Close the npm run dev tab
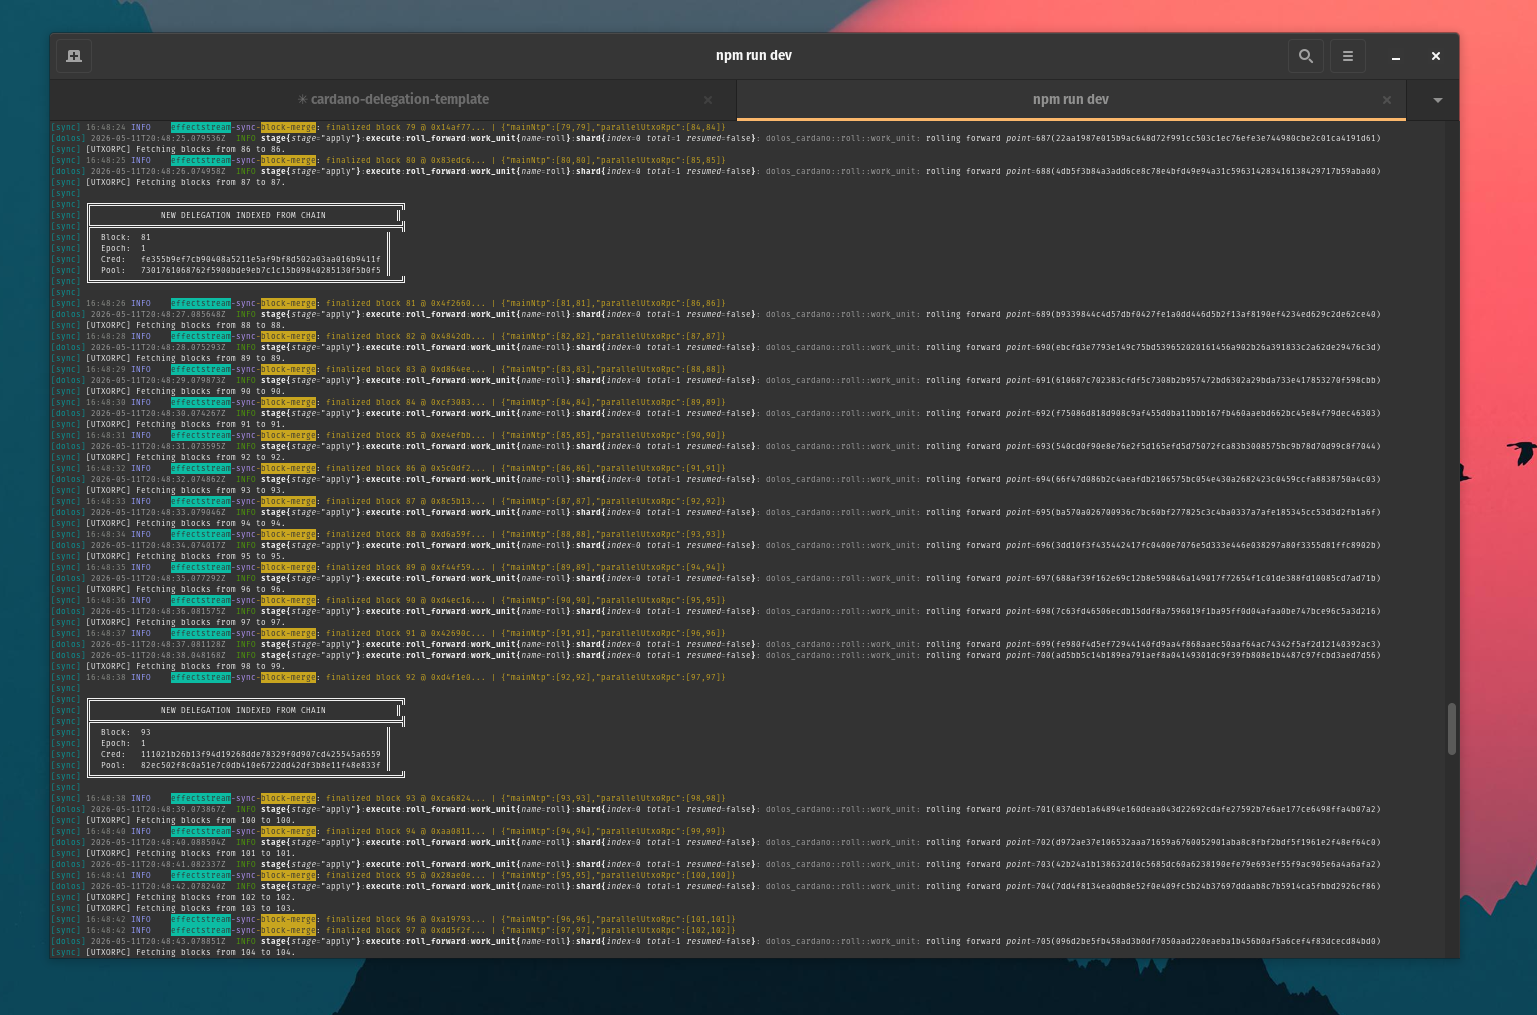 [1387, 100]
